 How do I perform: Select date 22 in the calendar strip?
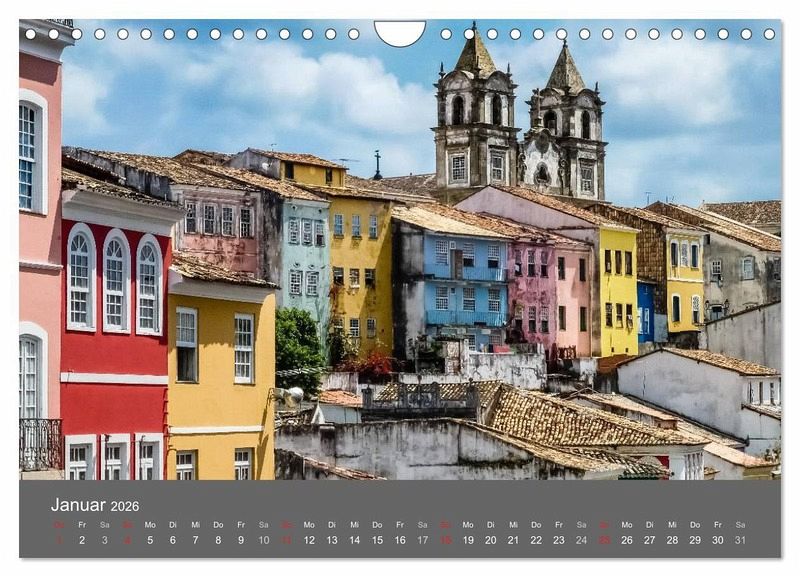[x=536, y=540]
